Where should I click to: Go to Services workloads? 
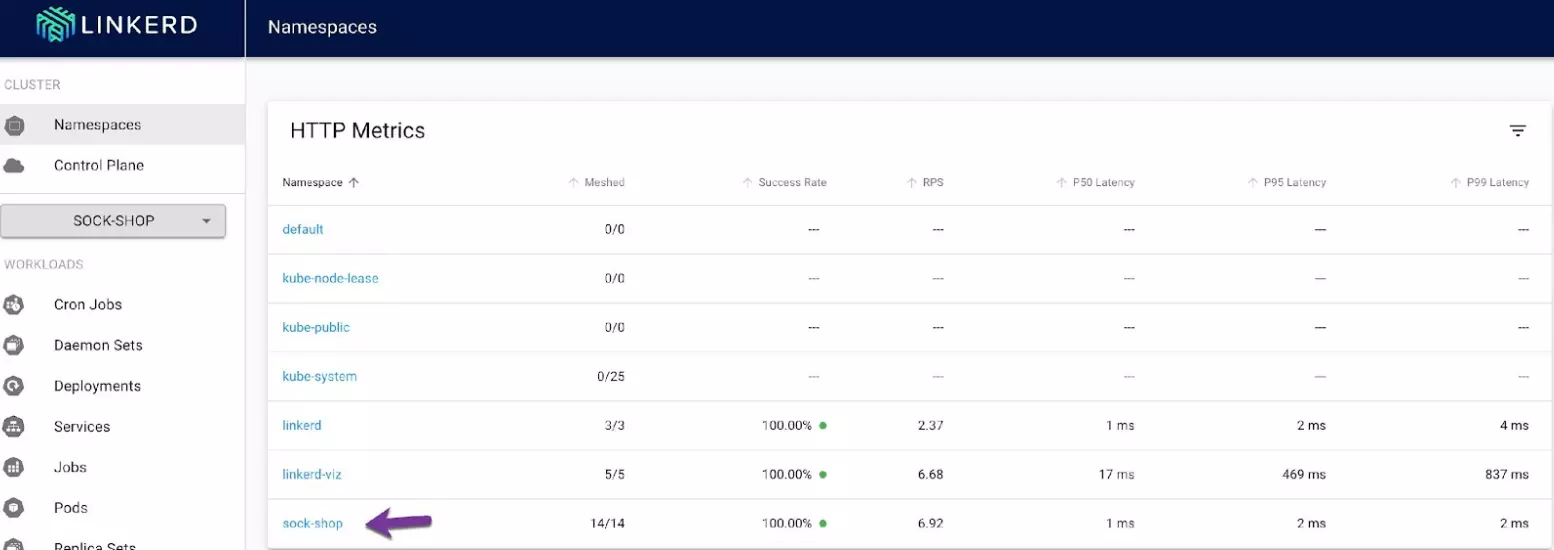[x=122, y=426]
